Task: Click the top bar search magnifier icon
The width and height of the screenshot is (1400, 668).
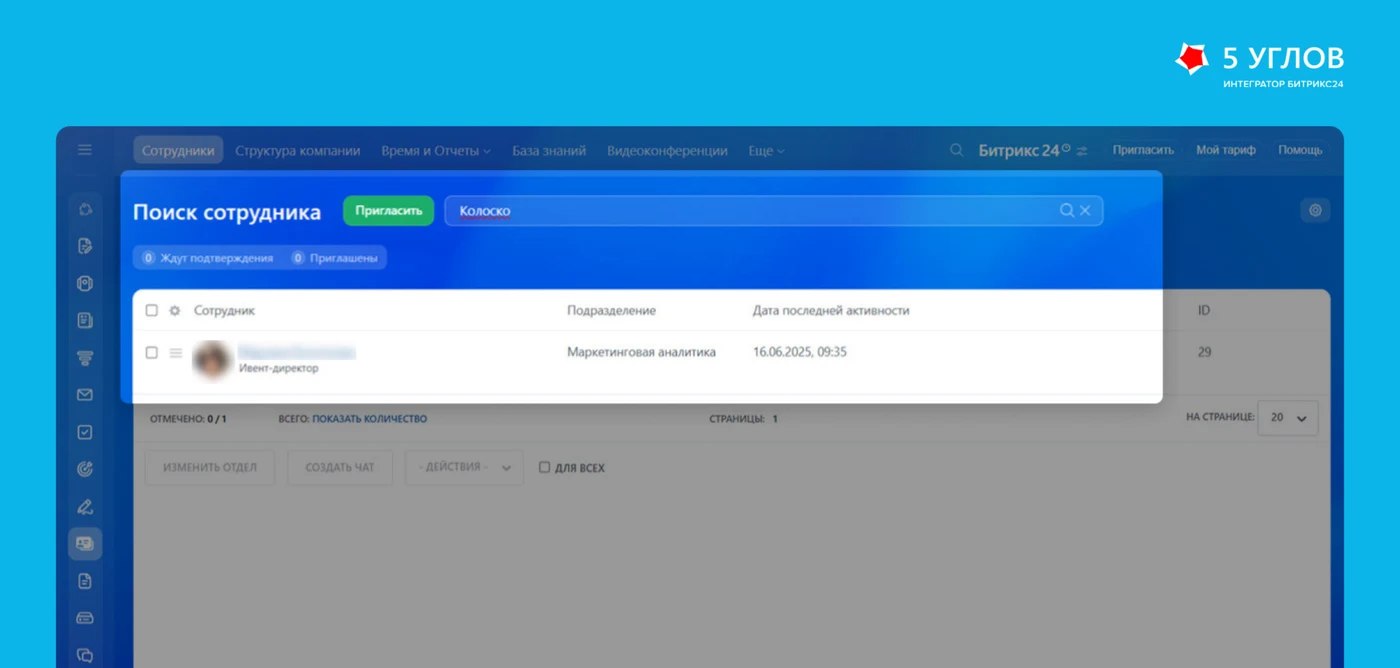Action: point(957,150)
